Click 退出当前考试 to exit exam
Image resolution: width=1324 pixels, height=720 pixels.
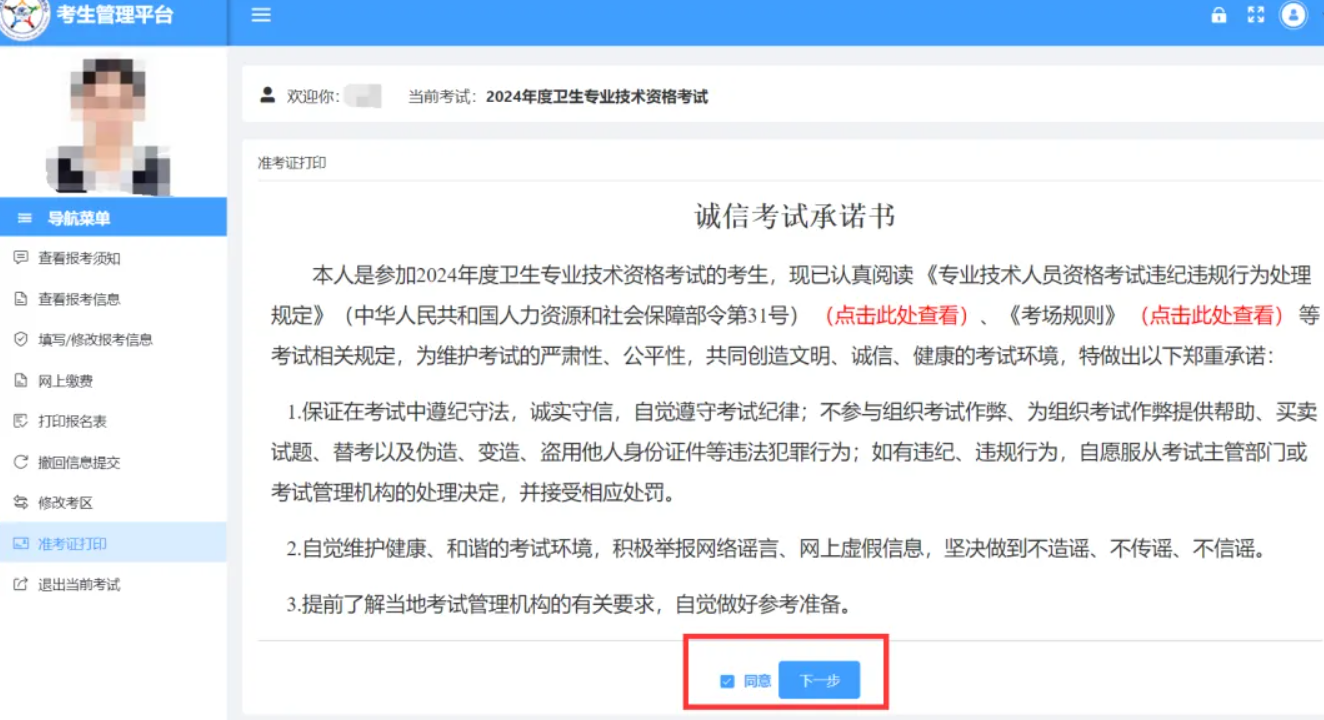pos(79,585)
